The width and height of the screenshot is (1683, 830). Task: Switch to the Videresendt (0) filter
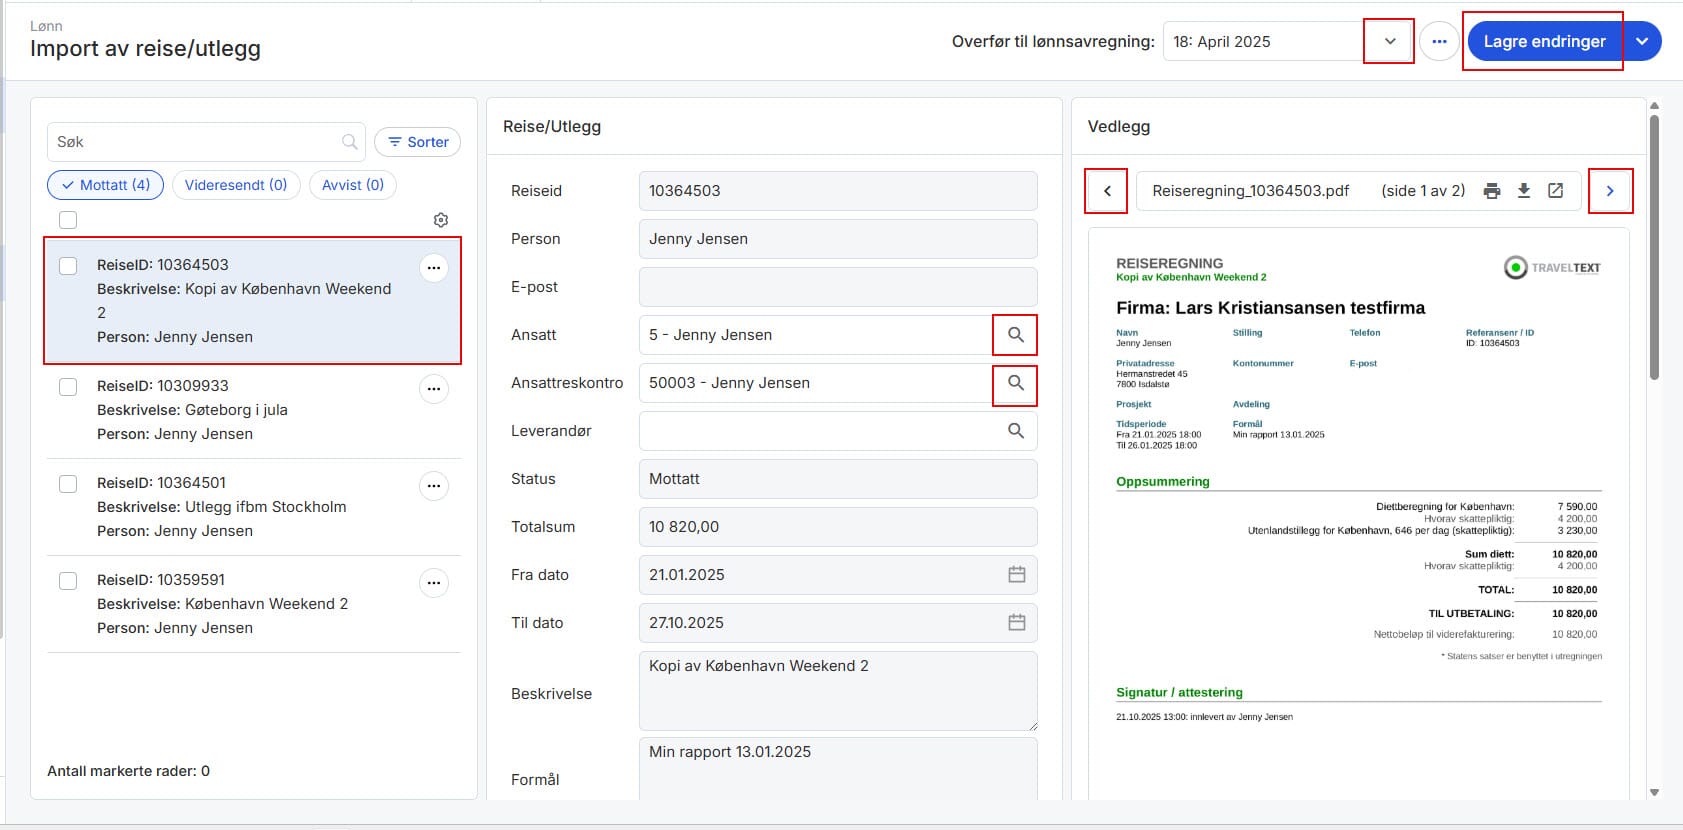pos(236,185)
